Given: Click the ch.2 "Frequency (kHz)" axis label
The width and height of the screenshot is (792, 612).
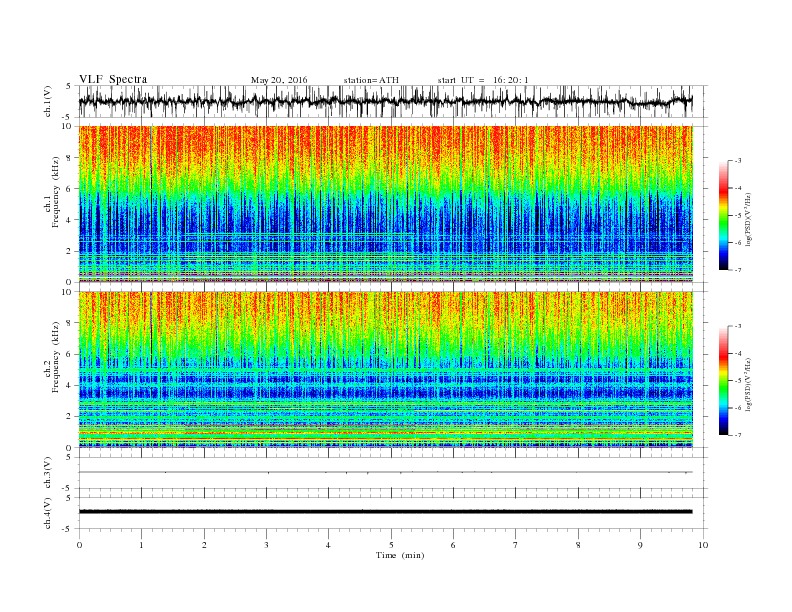Looking at the screenshot, I should point(56,358).
